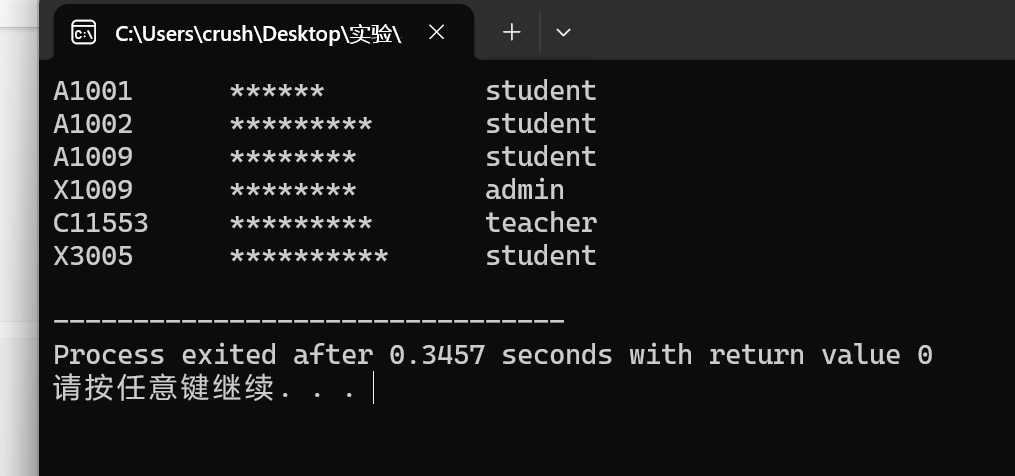Click the A1009 user ID text
The width and height of the screenshot is (1015, 476).
point(93,157)
